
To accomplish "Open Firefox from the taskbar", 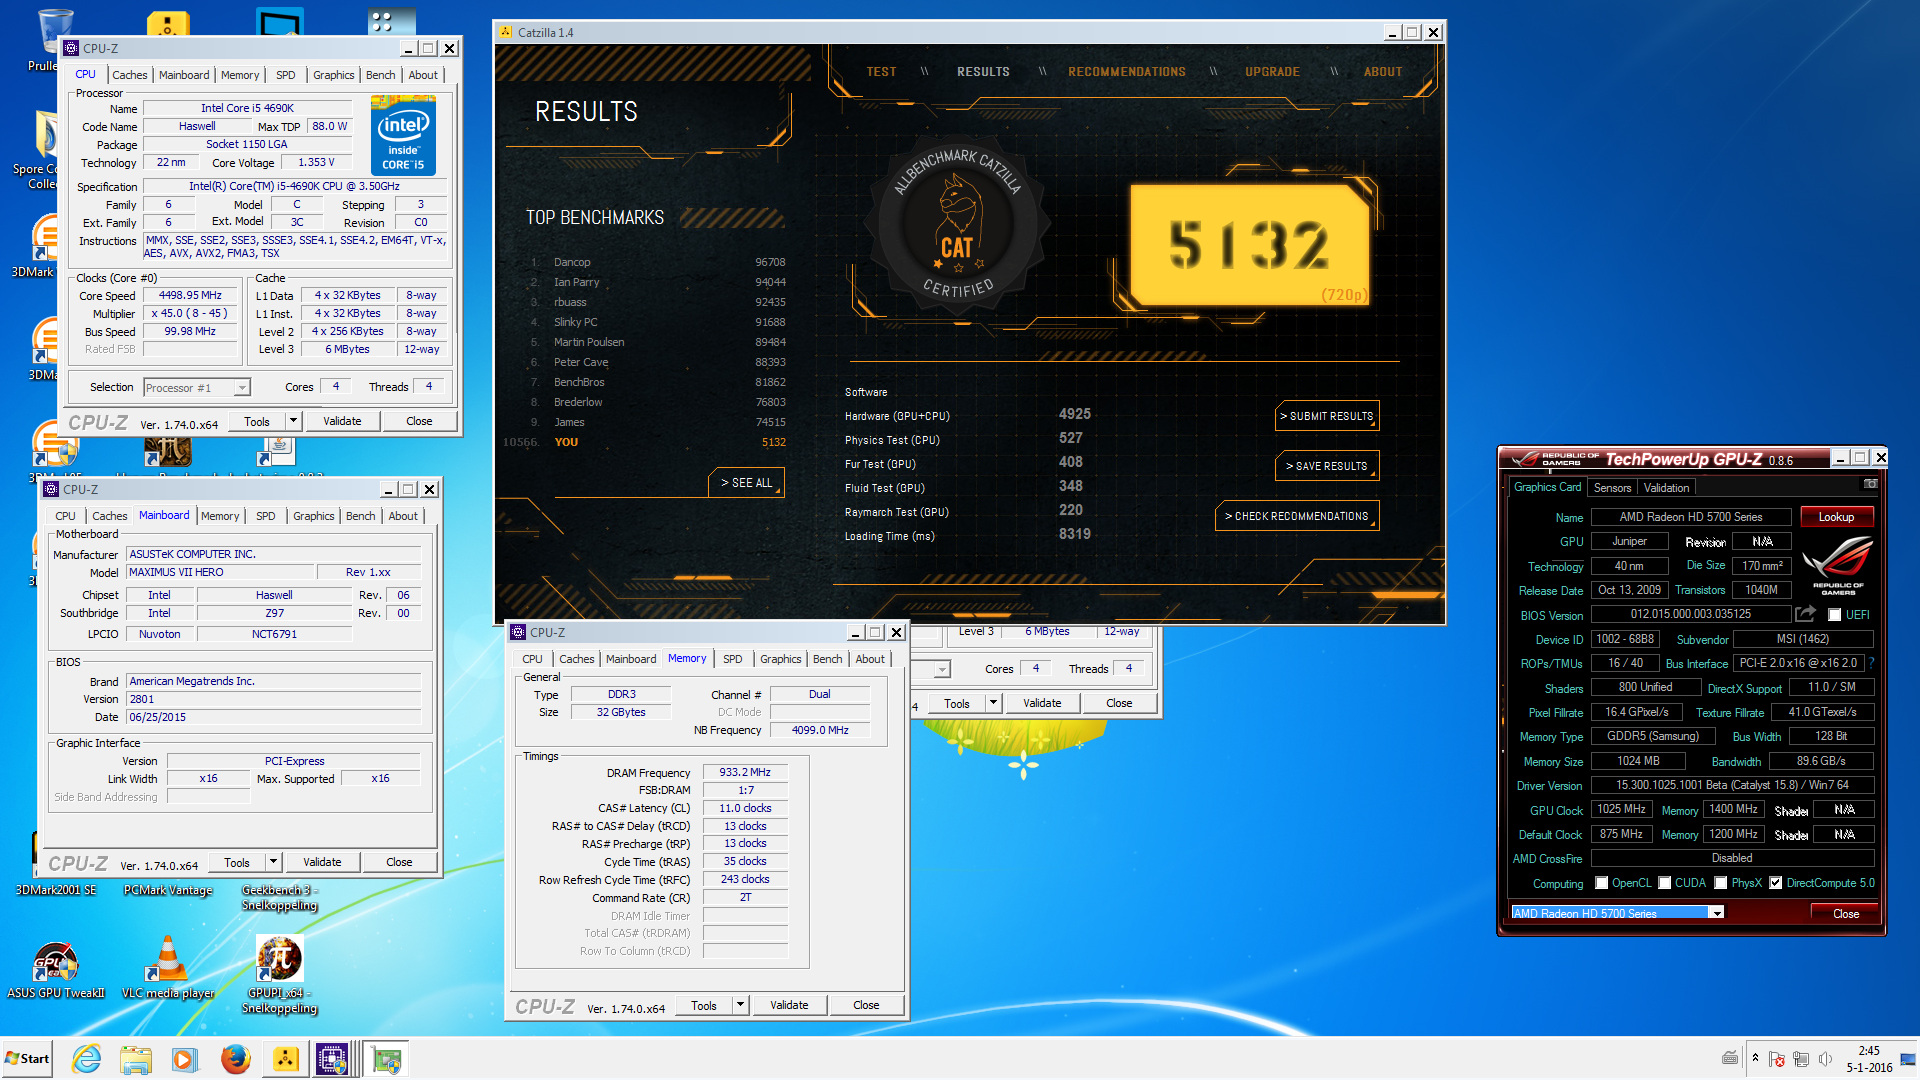I will pos(235,1059).
